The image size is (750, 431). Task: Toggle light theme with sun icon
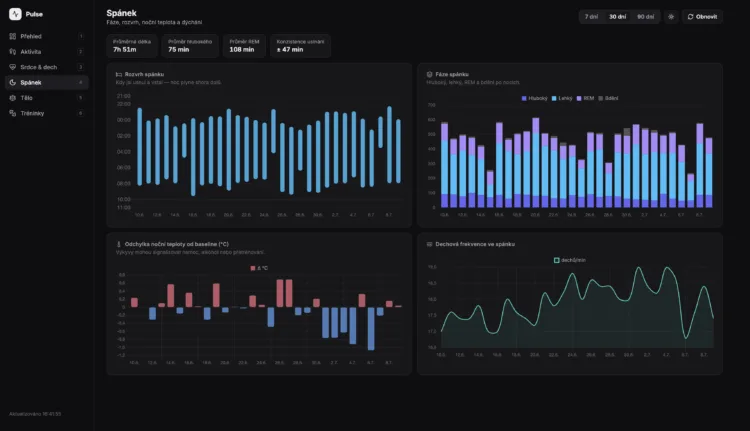[671, 17]
